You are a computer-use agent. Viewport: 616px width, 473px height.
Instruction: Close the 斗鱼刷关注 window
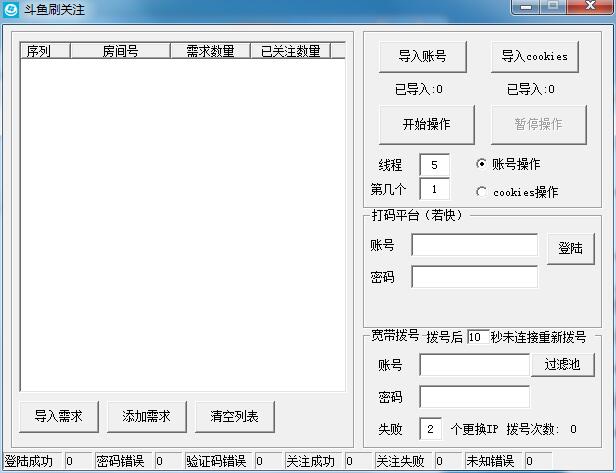pos(590,7)
